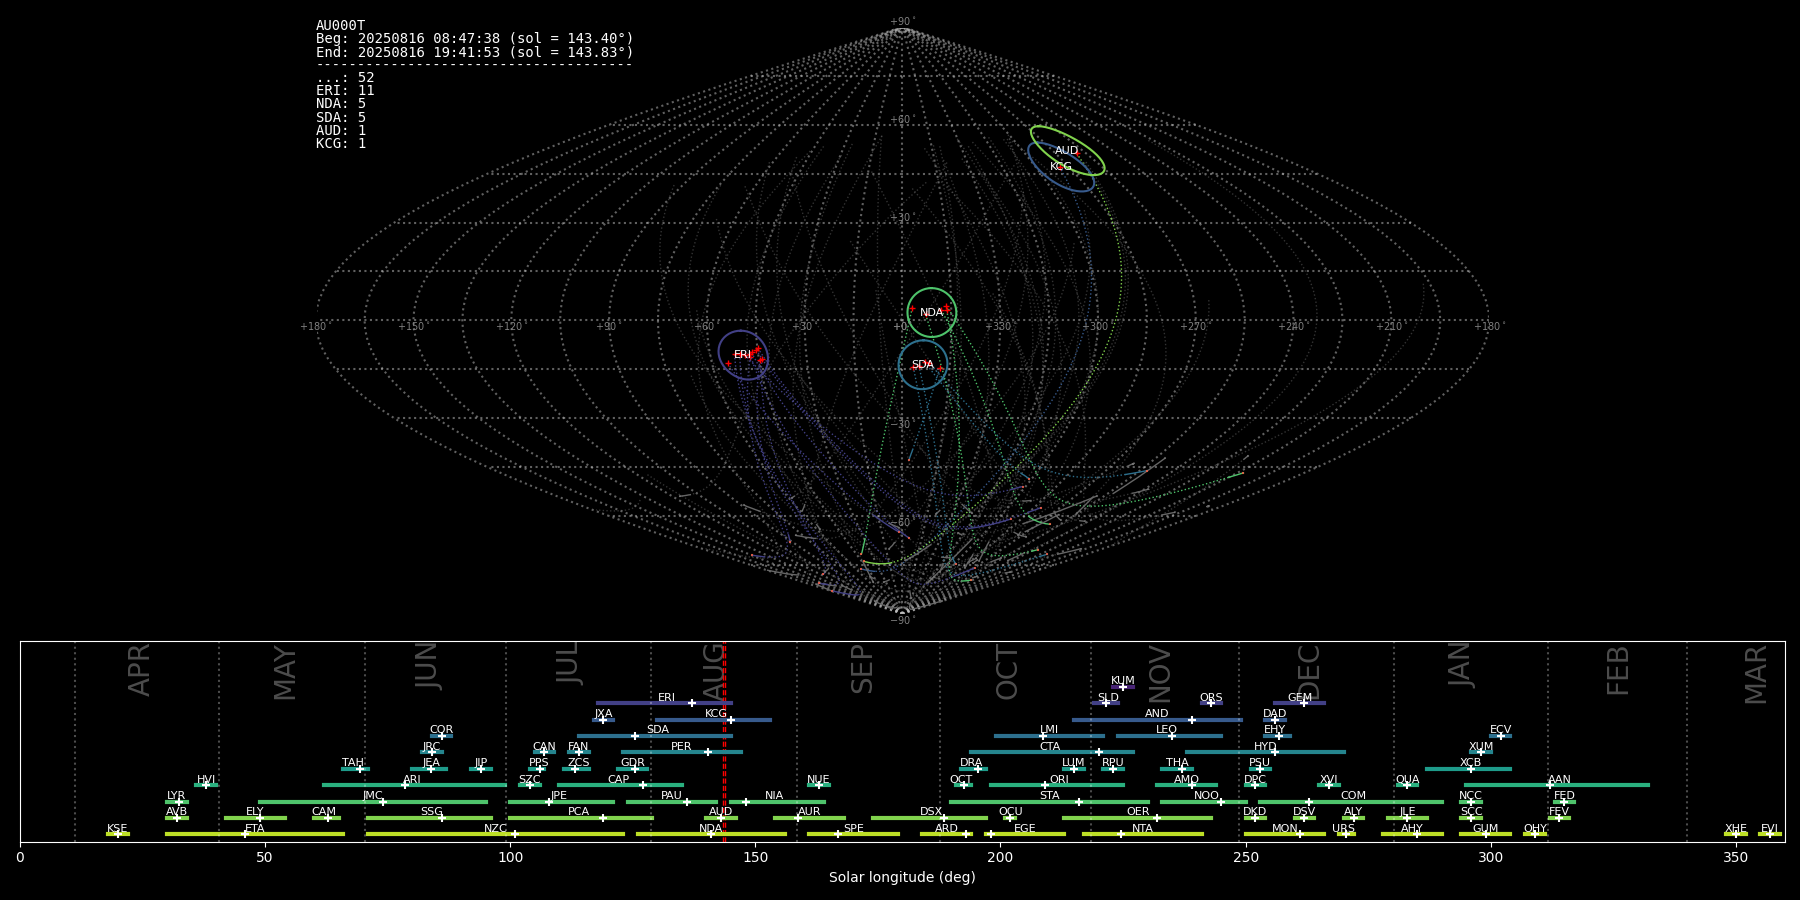Click the KUM shower bar label
The height and width of the screenshot is (900, 1800).
(x=1123, y=681)
